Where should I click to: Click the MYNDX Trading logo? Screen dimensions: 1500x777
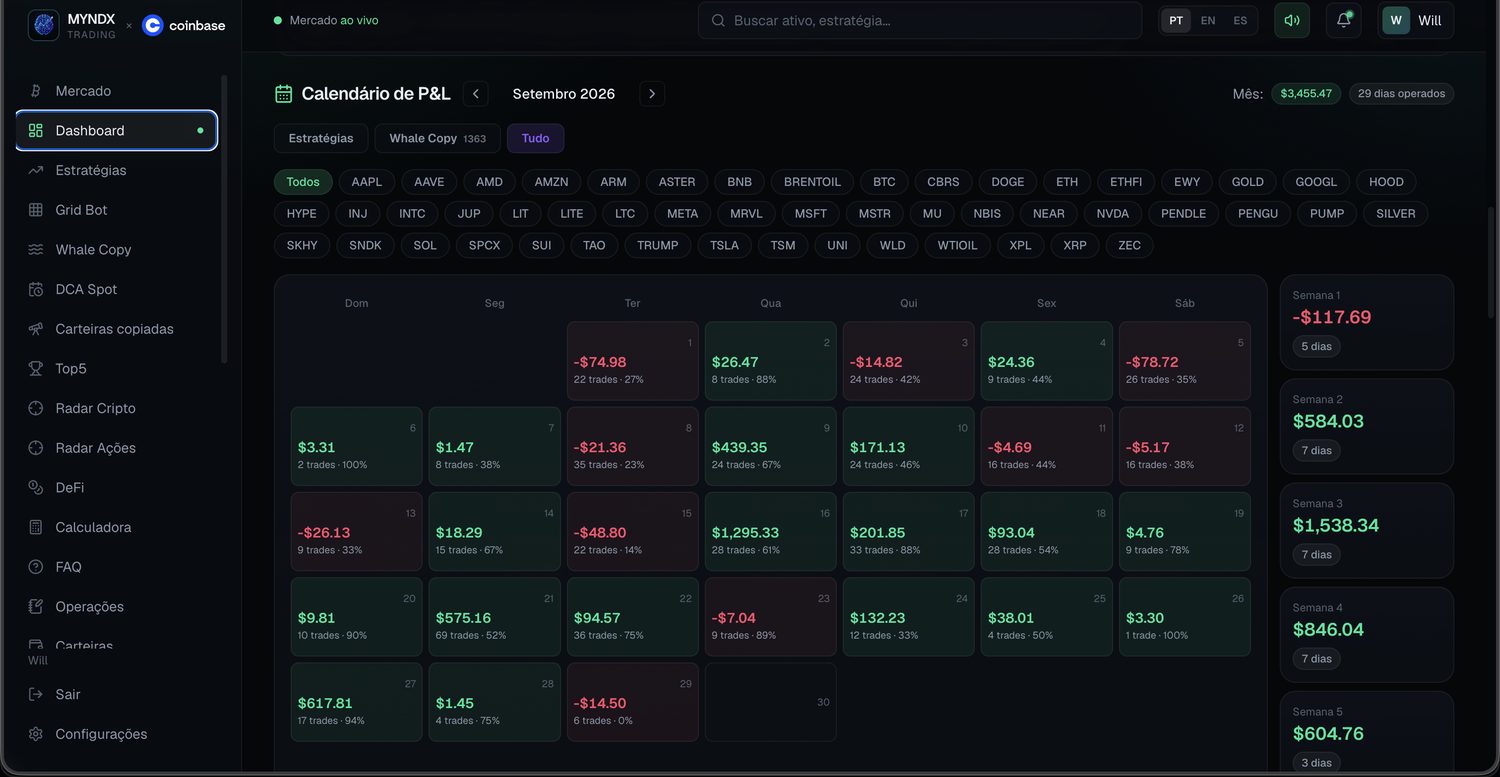click(43, 25)
